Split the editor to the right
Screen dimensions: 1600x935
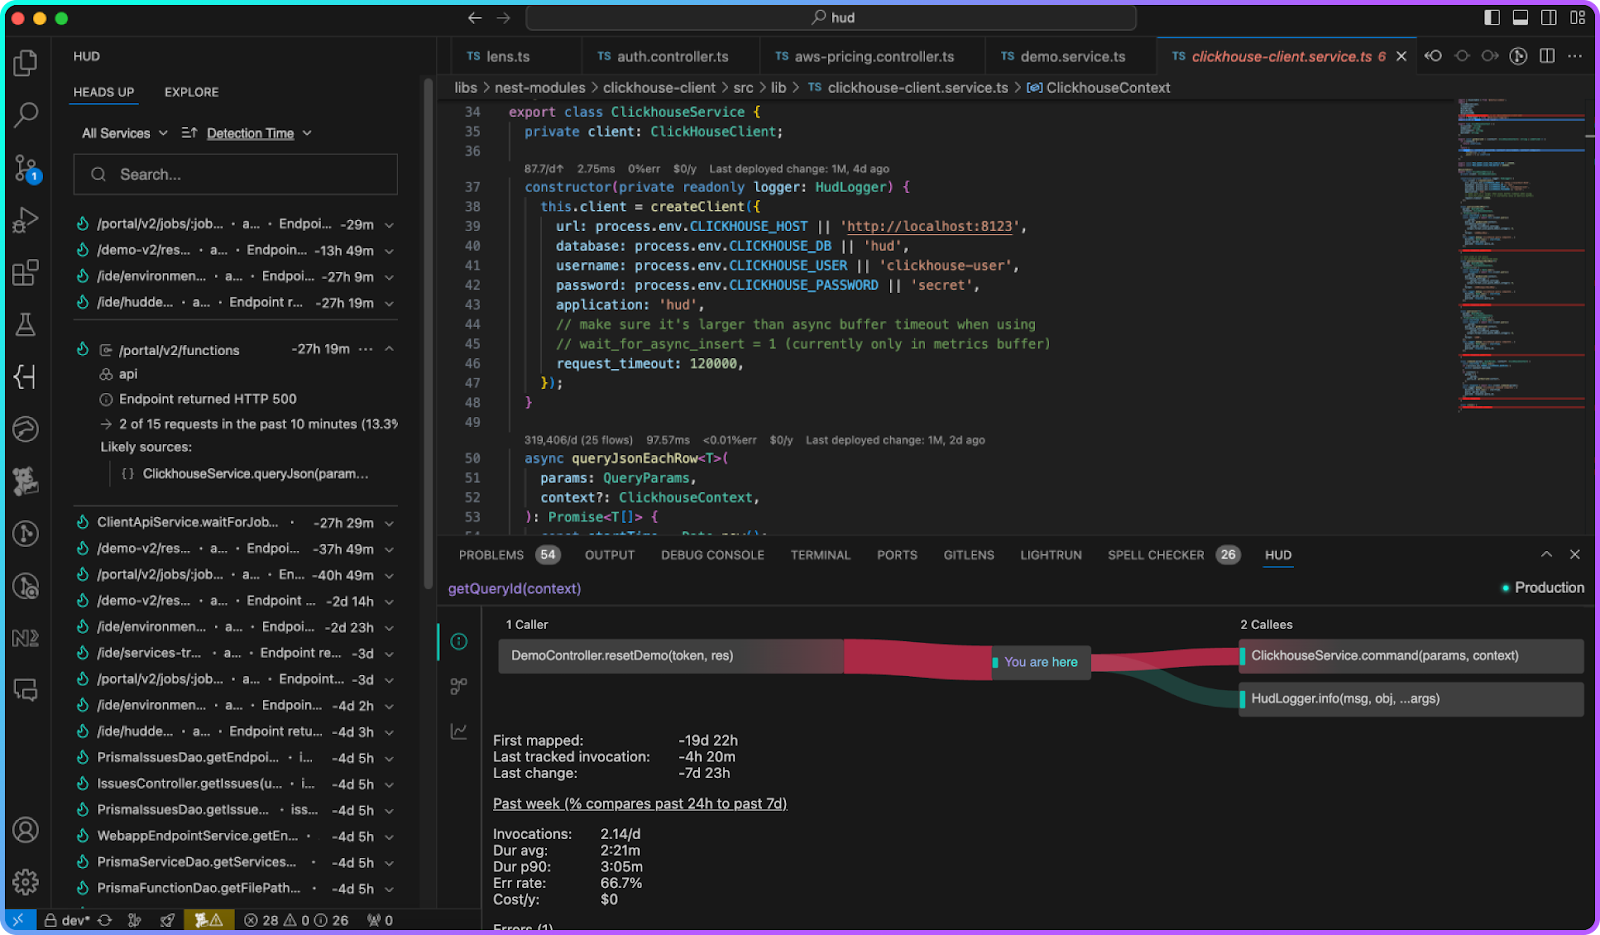pos(1547,56)
